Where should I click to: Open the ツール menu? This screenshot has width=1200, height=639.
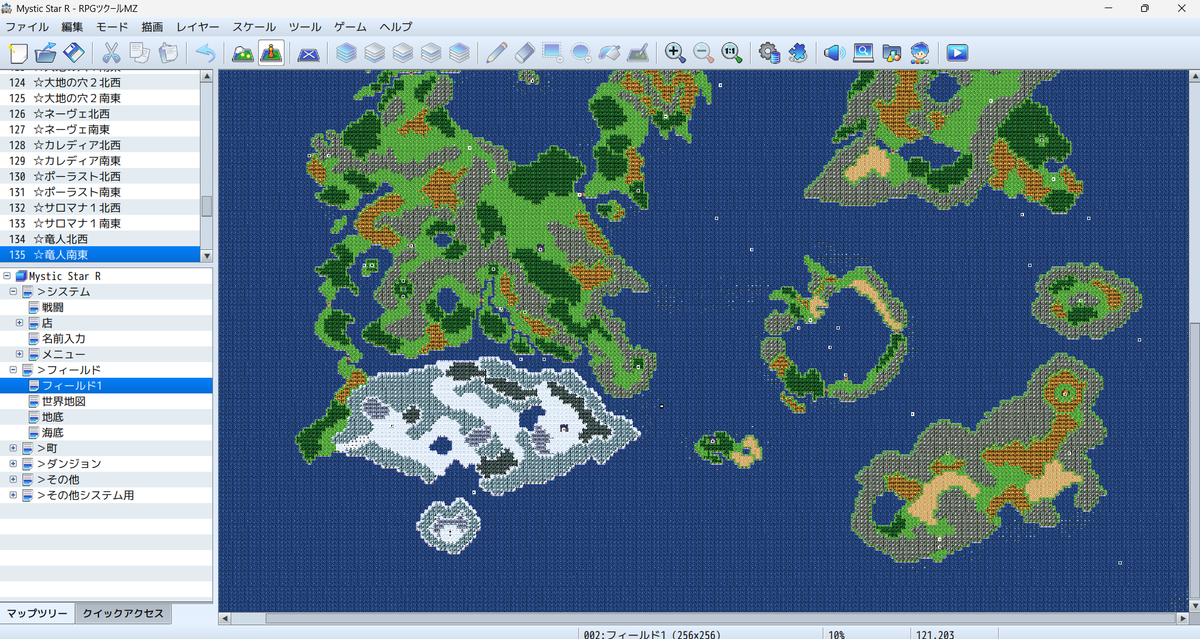(305, 27)
